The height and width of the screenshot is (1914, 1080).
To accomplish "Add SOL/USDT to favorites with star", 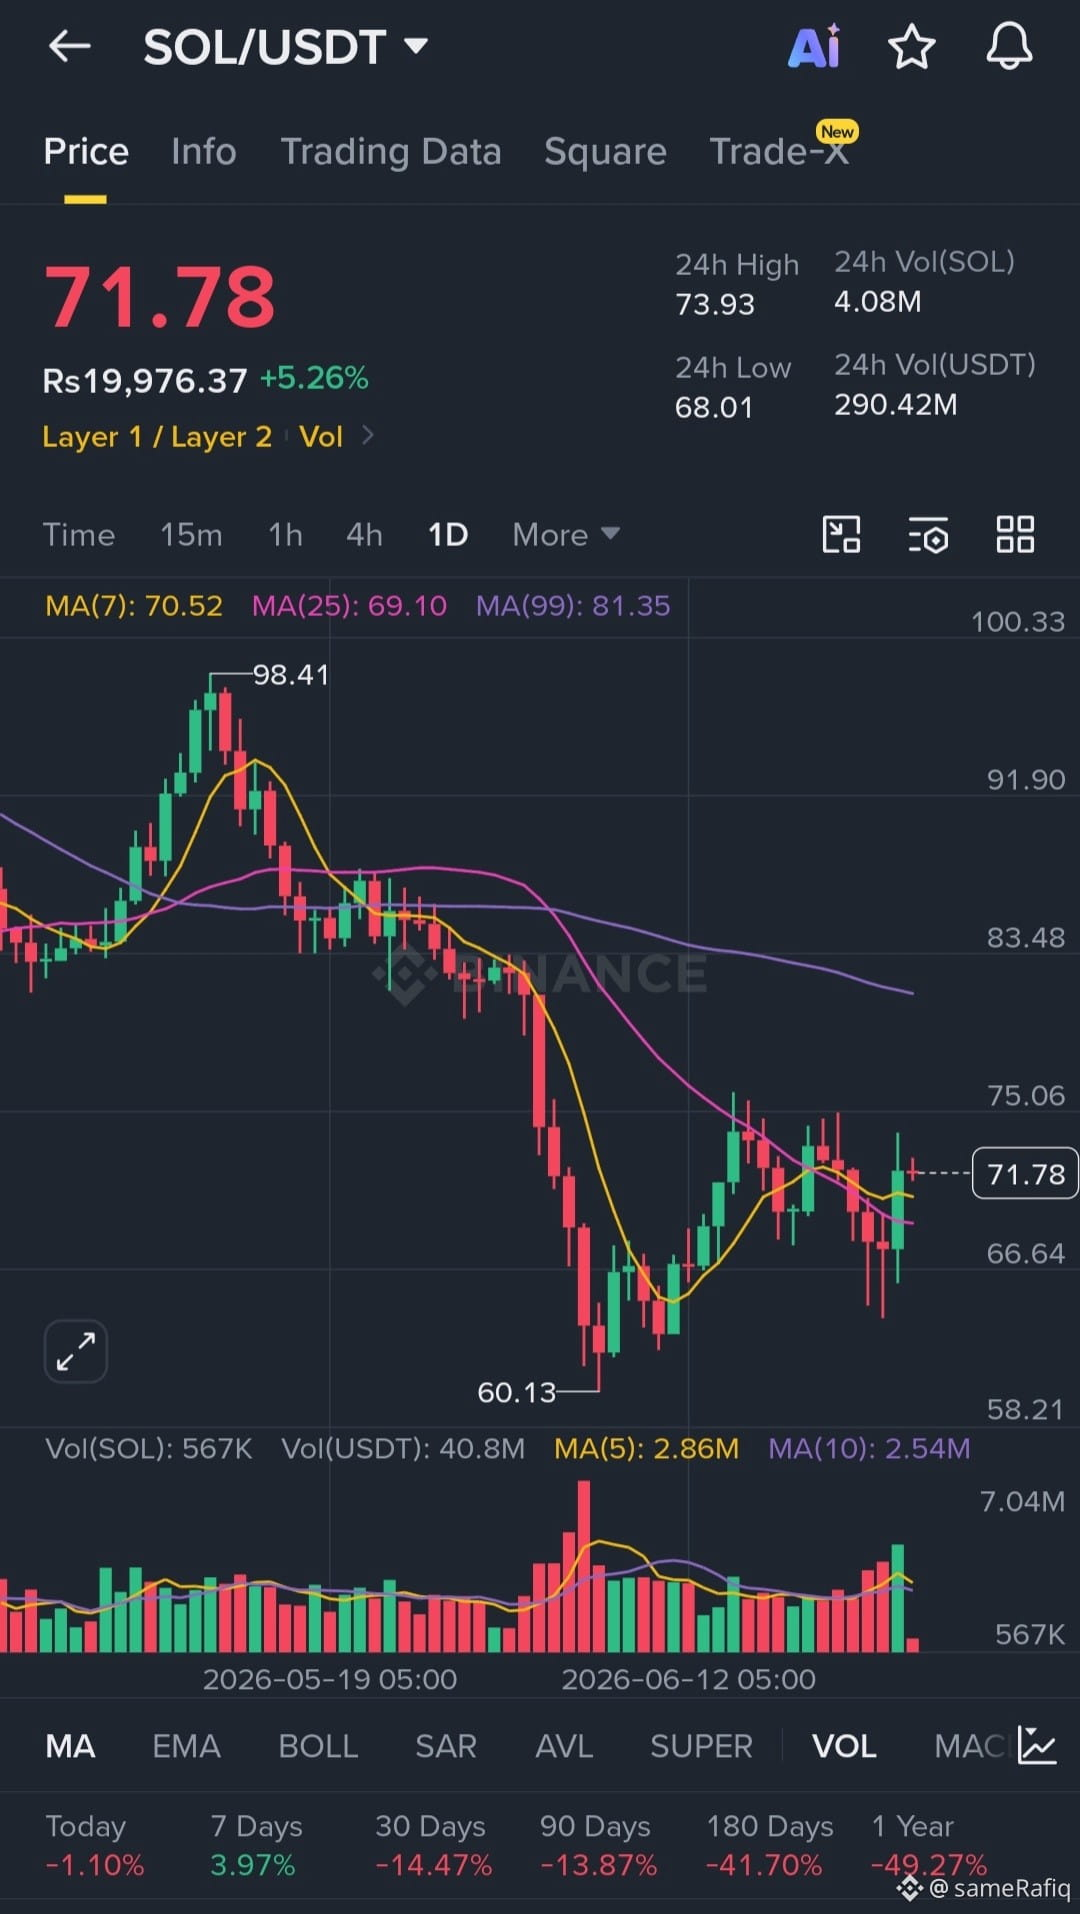I will point(911,47).
